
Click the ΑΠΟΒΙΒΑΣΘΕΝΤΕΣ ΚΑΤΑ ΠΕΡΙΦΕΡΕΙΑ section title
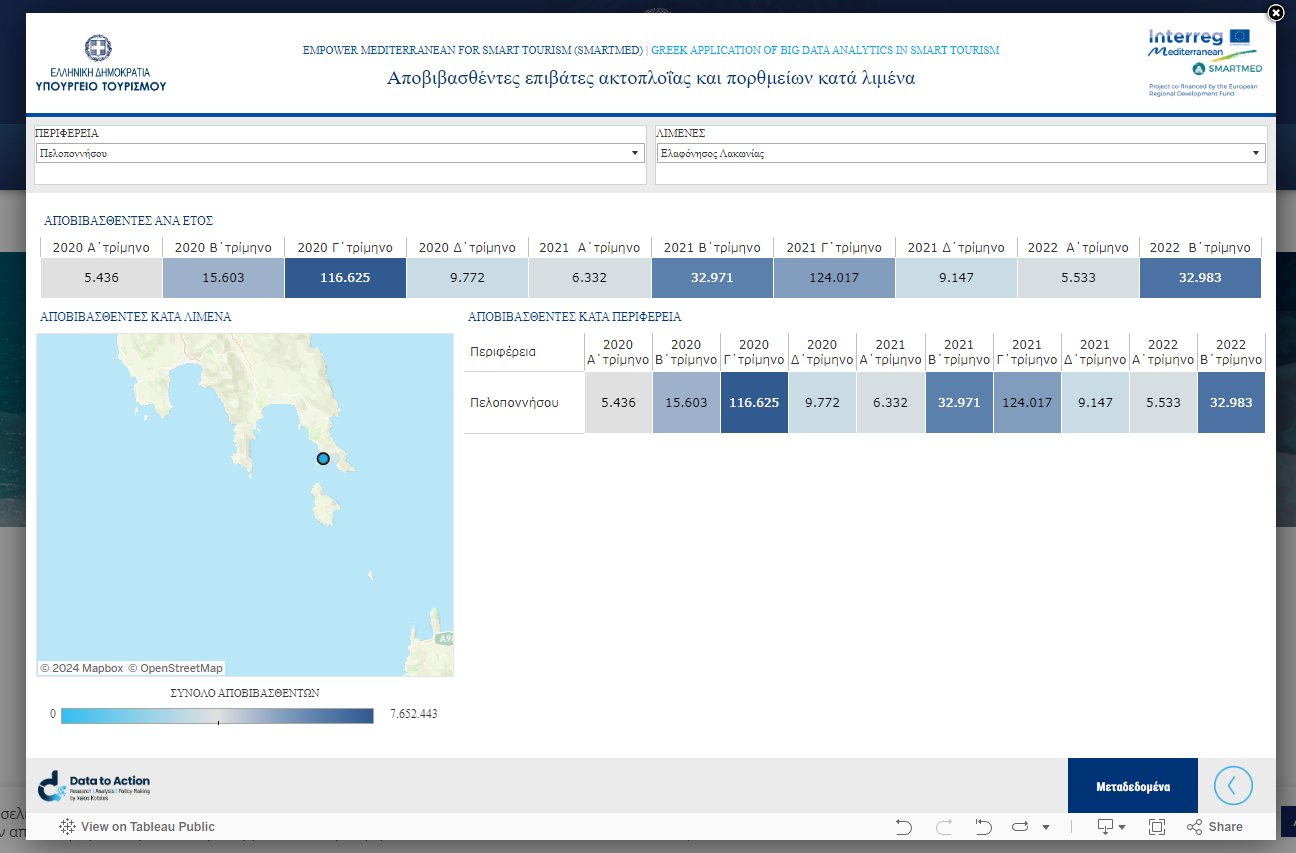tap(575, 317)
